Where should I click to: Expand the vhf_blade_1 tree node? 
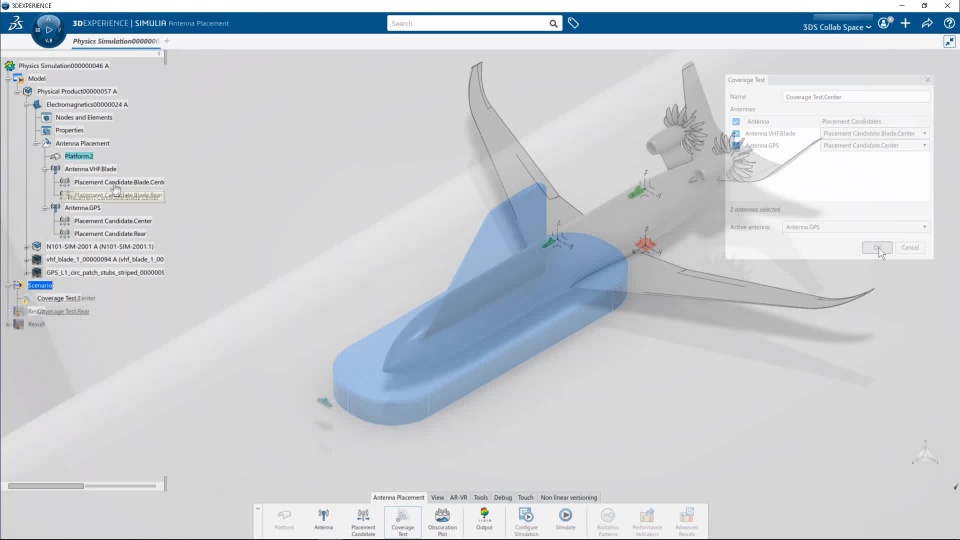[27, 260]
